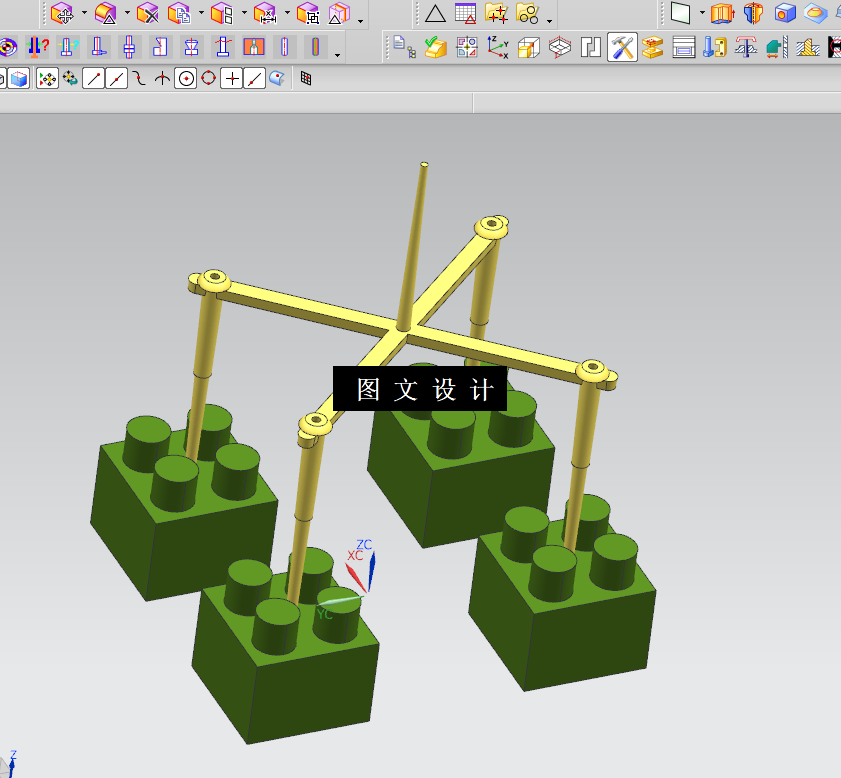Click the orange cavity insert icon
This screenshot has height=778, width=841.
click(254, 47)
